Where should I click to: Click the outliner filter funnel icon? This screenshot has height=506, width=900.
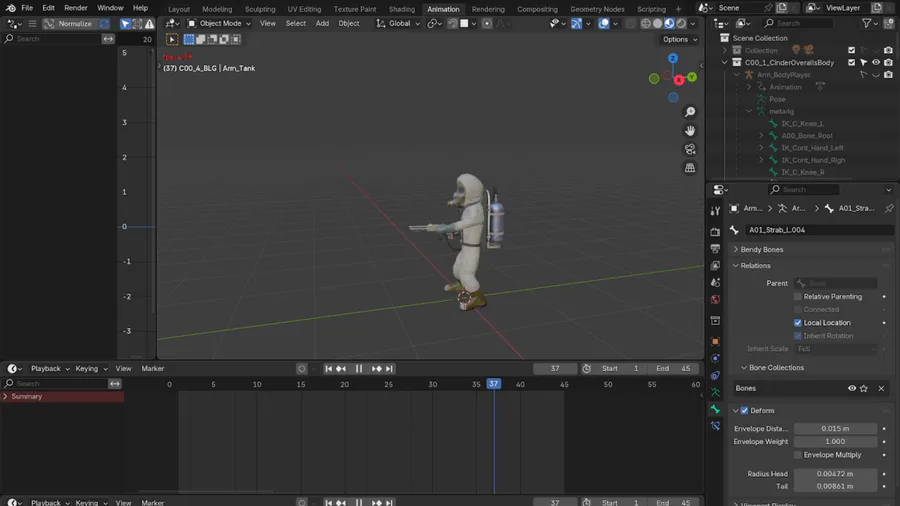pyautogui.click(x=867, y=23)
